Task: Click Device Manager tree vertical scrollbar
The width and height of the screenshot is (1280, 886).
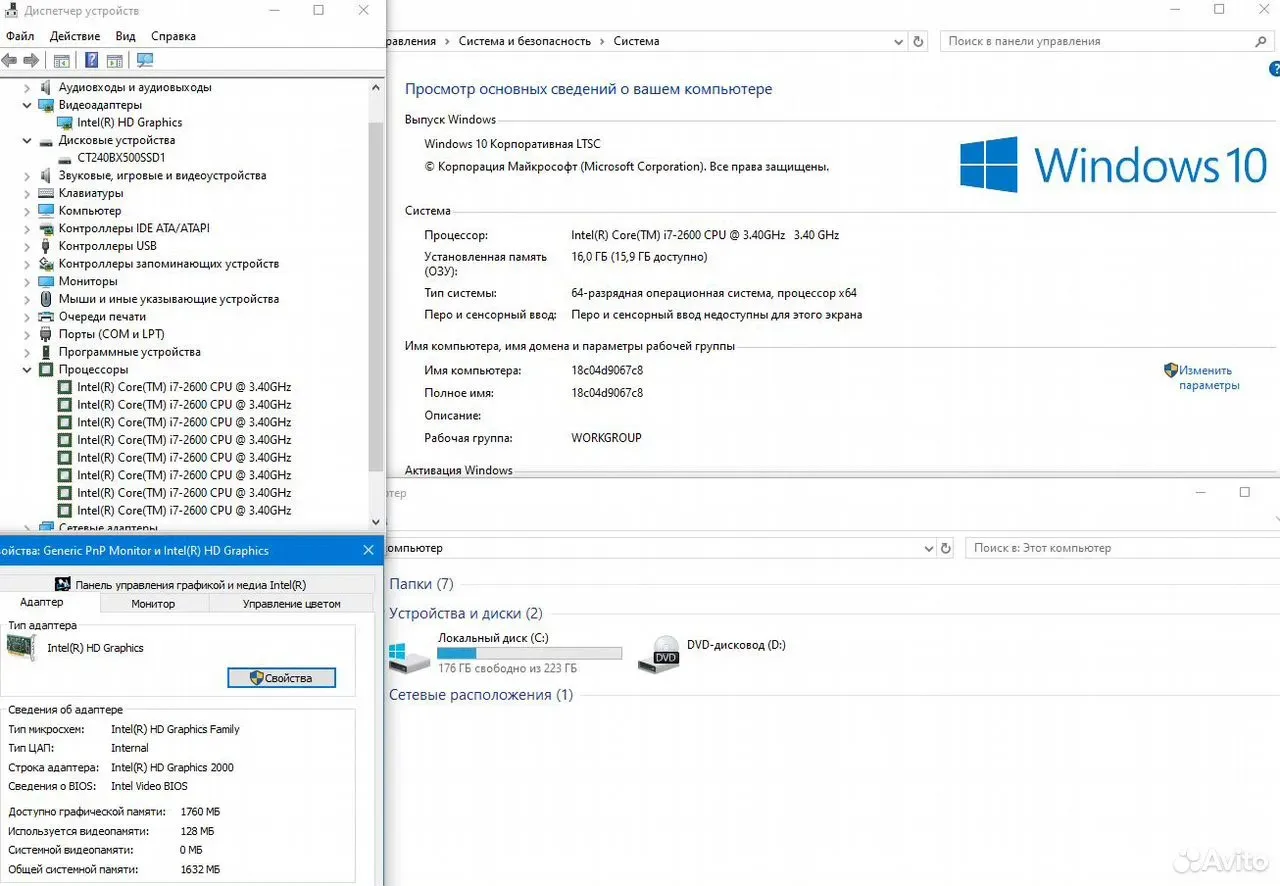Action: pyautogui.click(x=376, y=297)
